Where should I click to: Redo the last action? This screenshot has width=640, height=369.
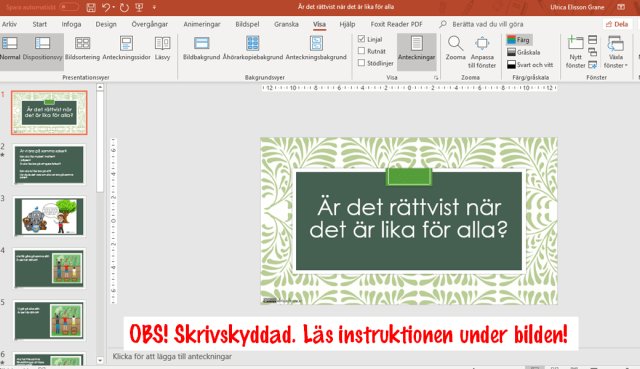(124, 7)
